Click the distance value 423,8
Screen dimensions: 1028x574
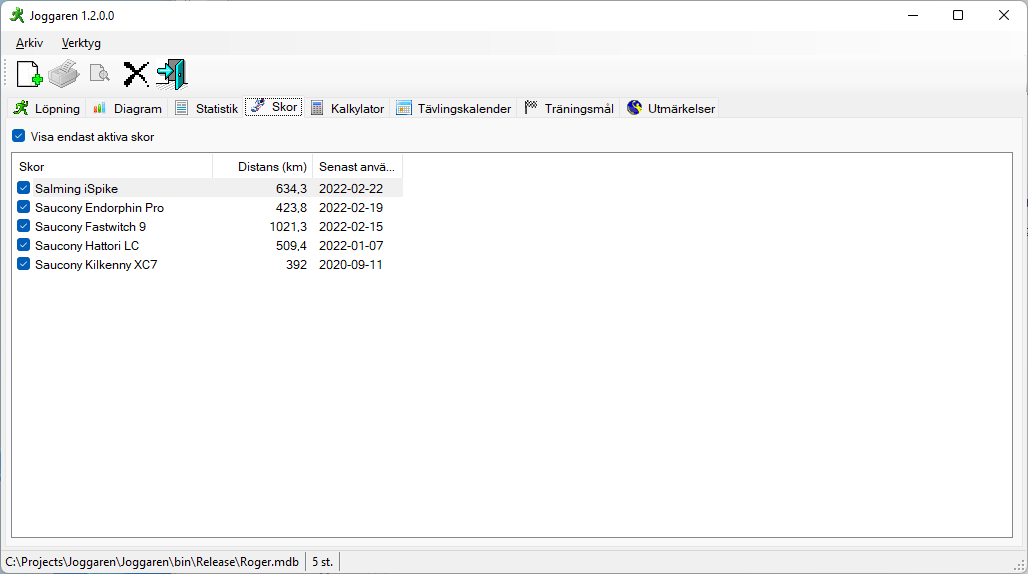tap(291, 208)
